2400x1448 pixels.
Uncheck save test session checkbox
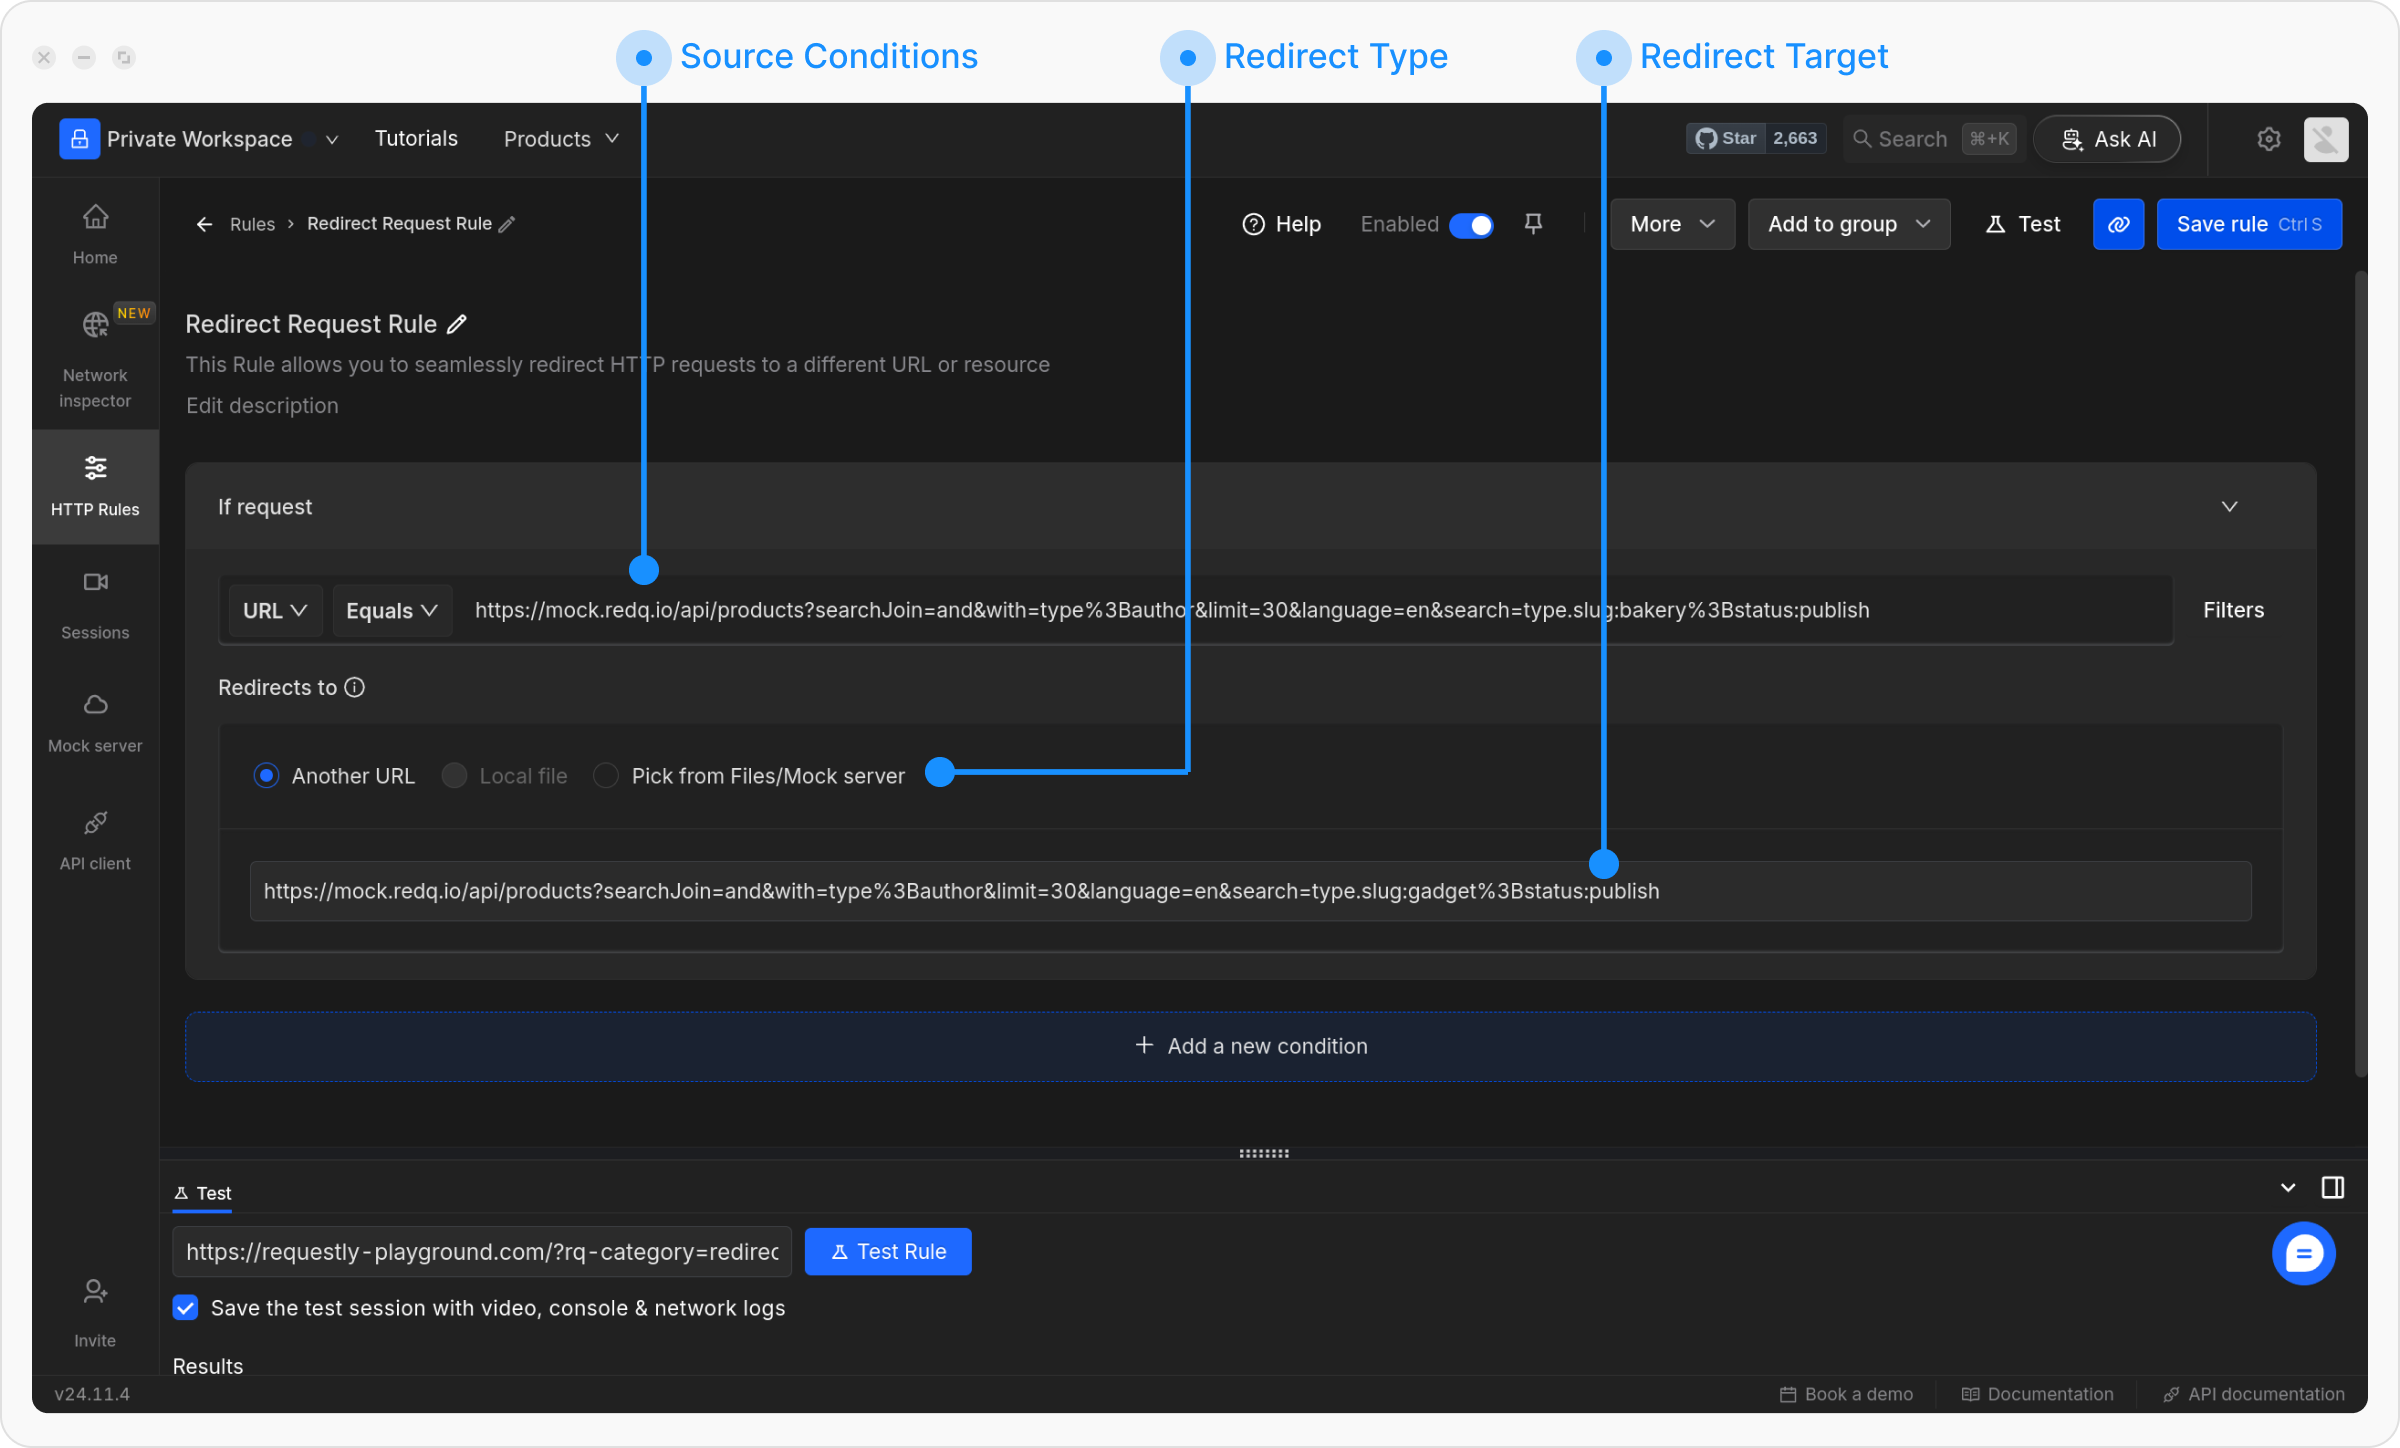tap(186, 1308)
